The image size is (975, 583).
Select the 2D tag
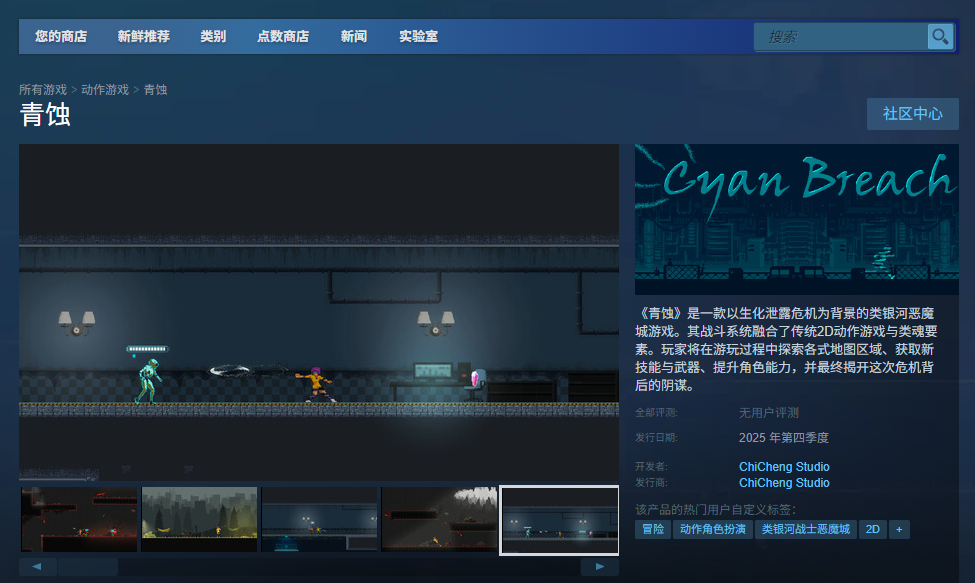point(872,530)
